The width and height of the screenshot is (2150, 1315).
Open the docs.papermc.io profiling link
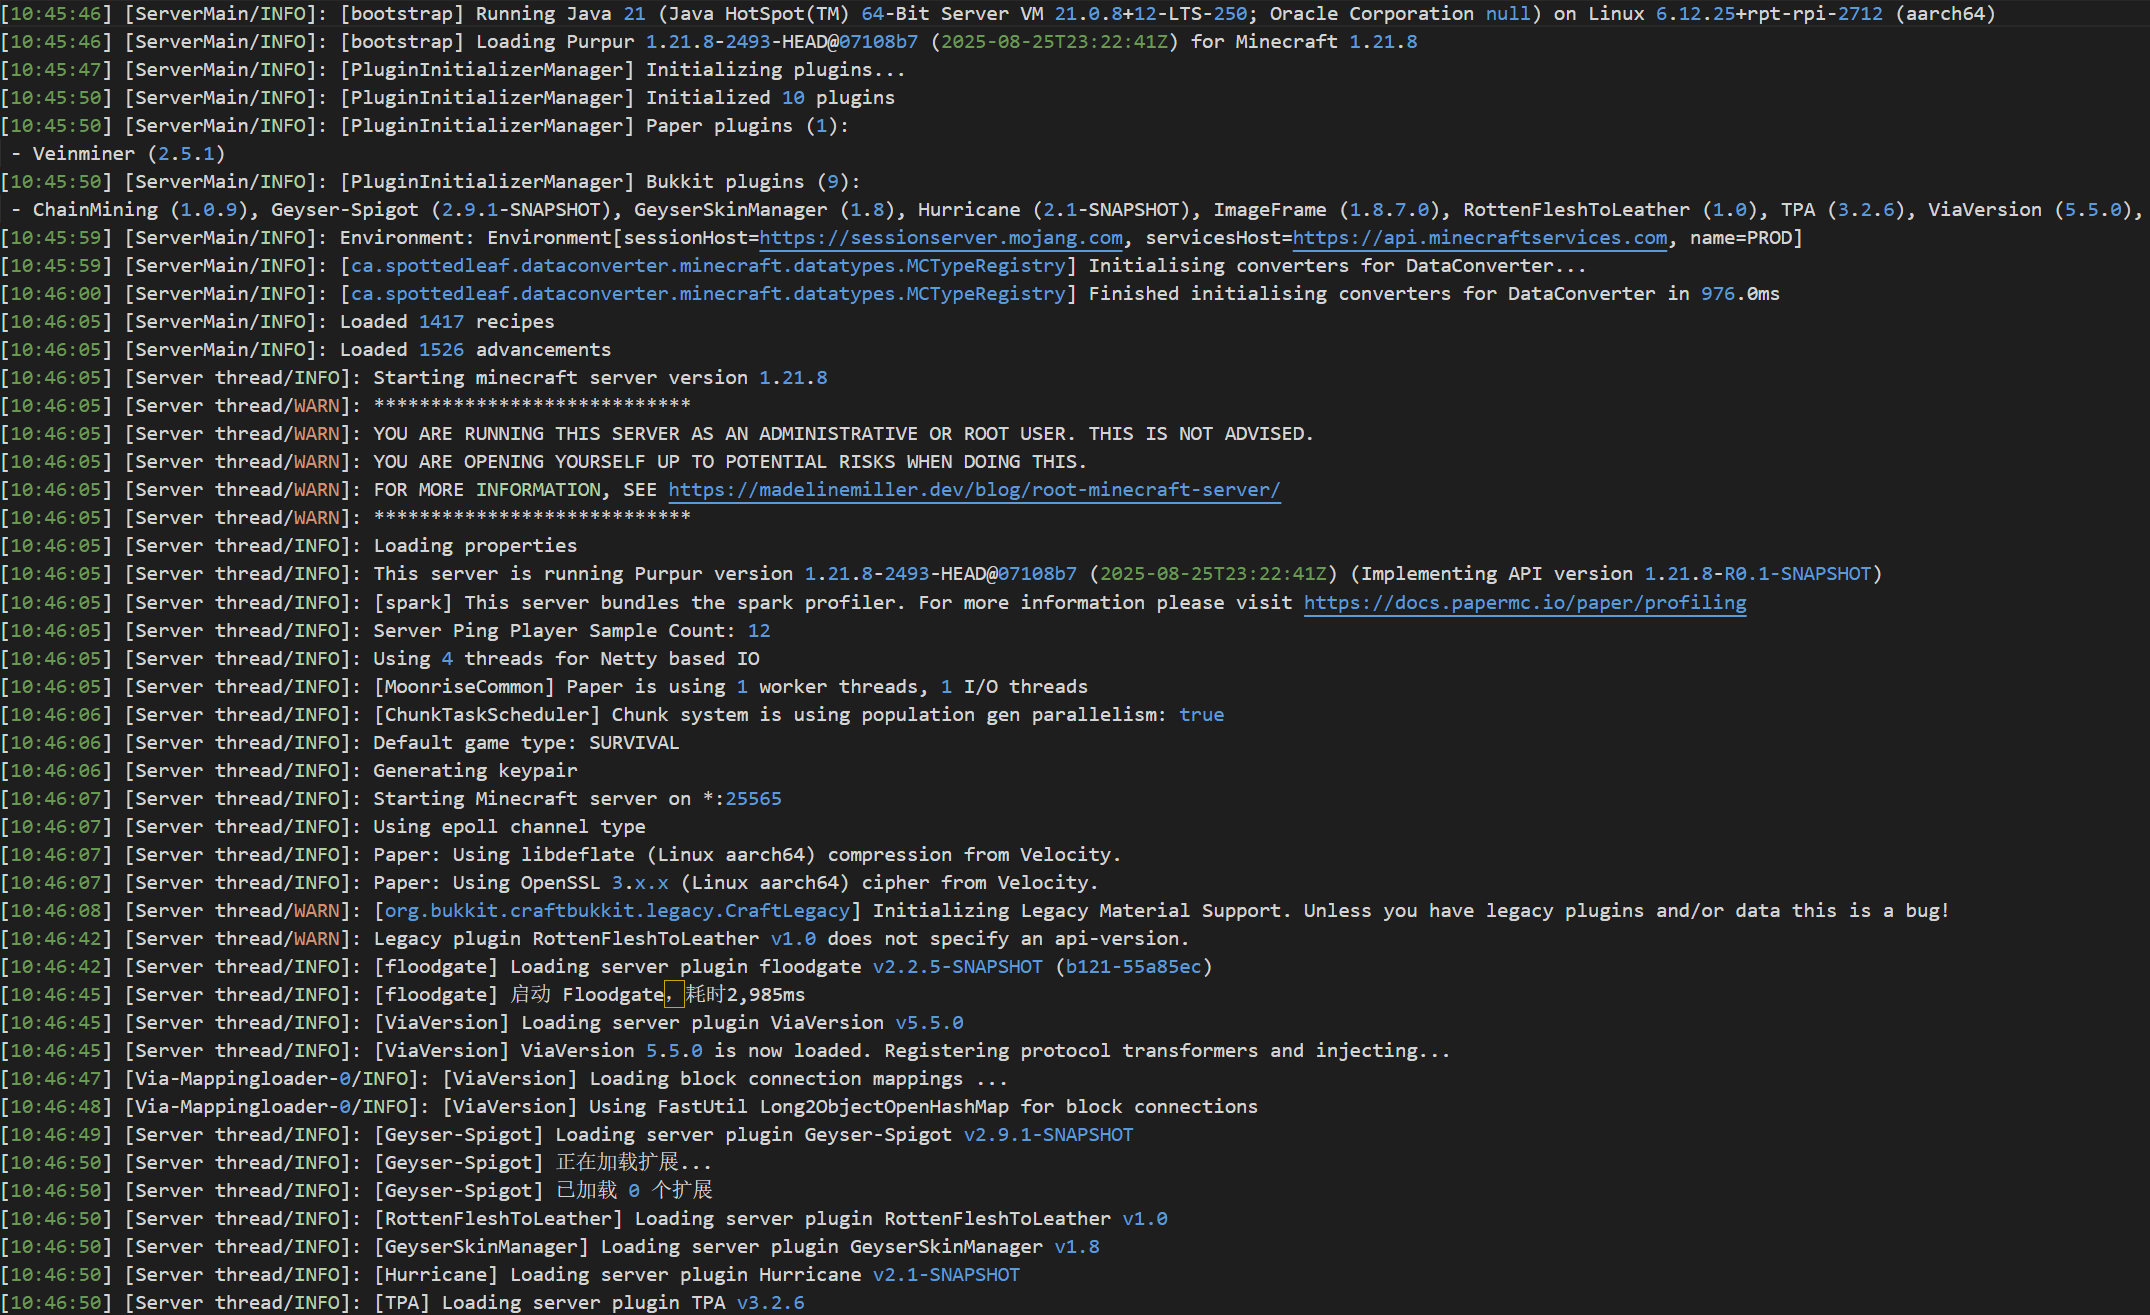[1524, 603]
